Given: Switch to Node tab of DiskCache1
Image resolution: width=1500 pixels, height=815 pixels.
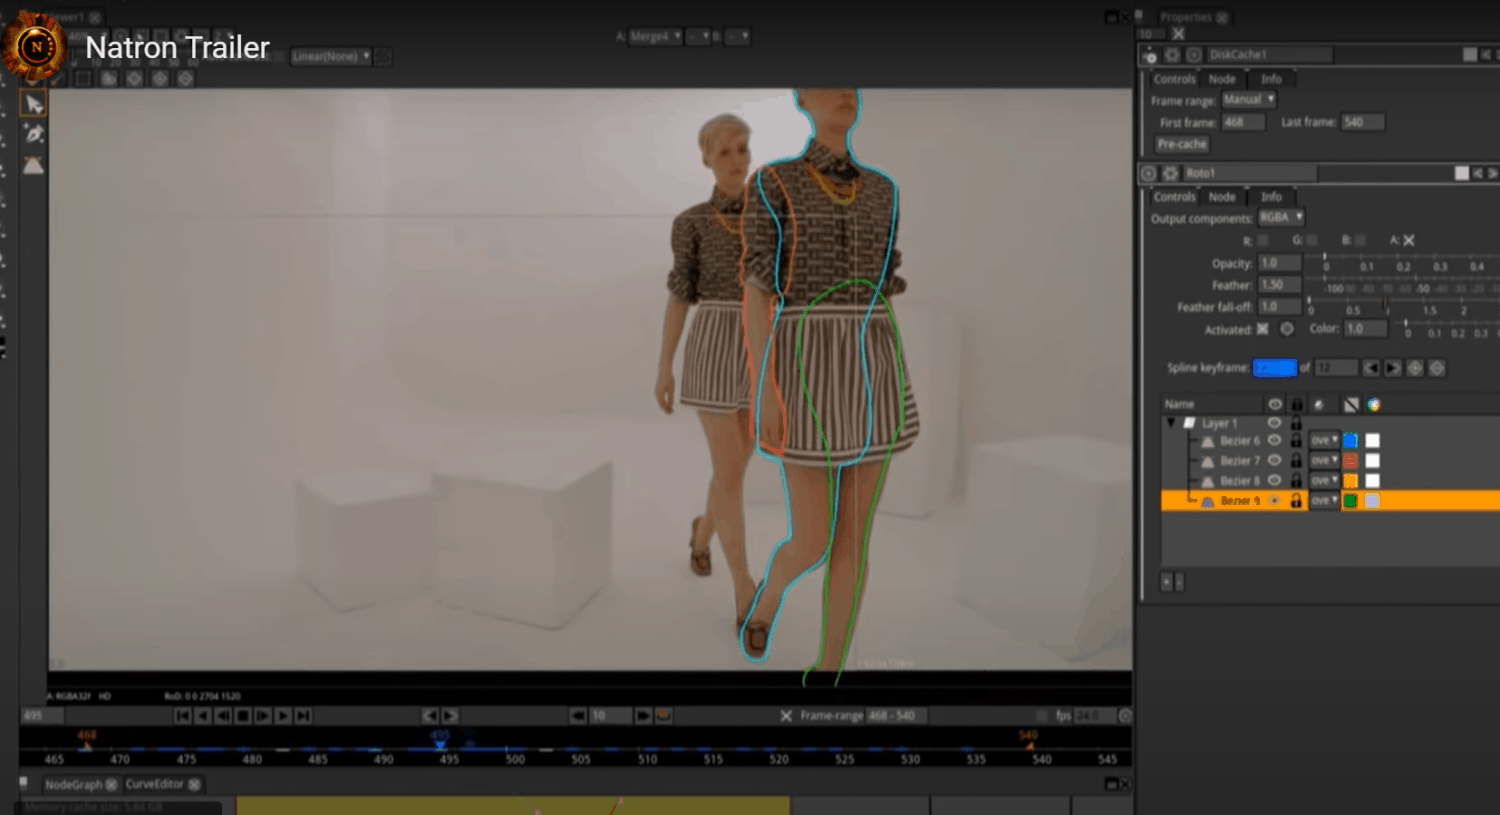Looking at the screenshot, I should [x=1222, y=79].
